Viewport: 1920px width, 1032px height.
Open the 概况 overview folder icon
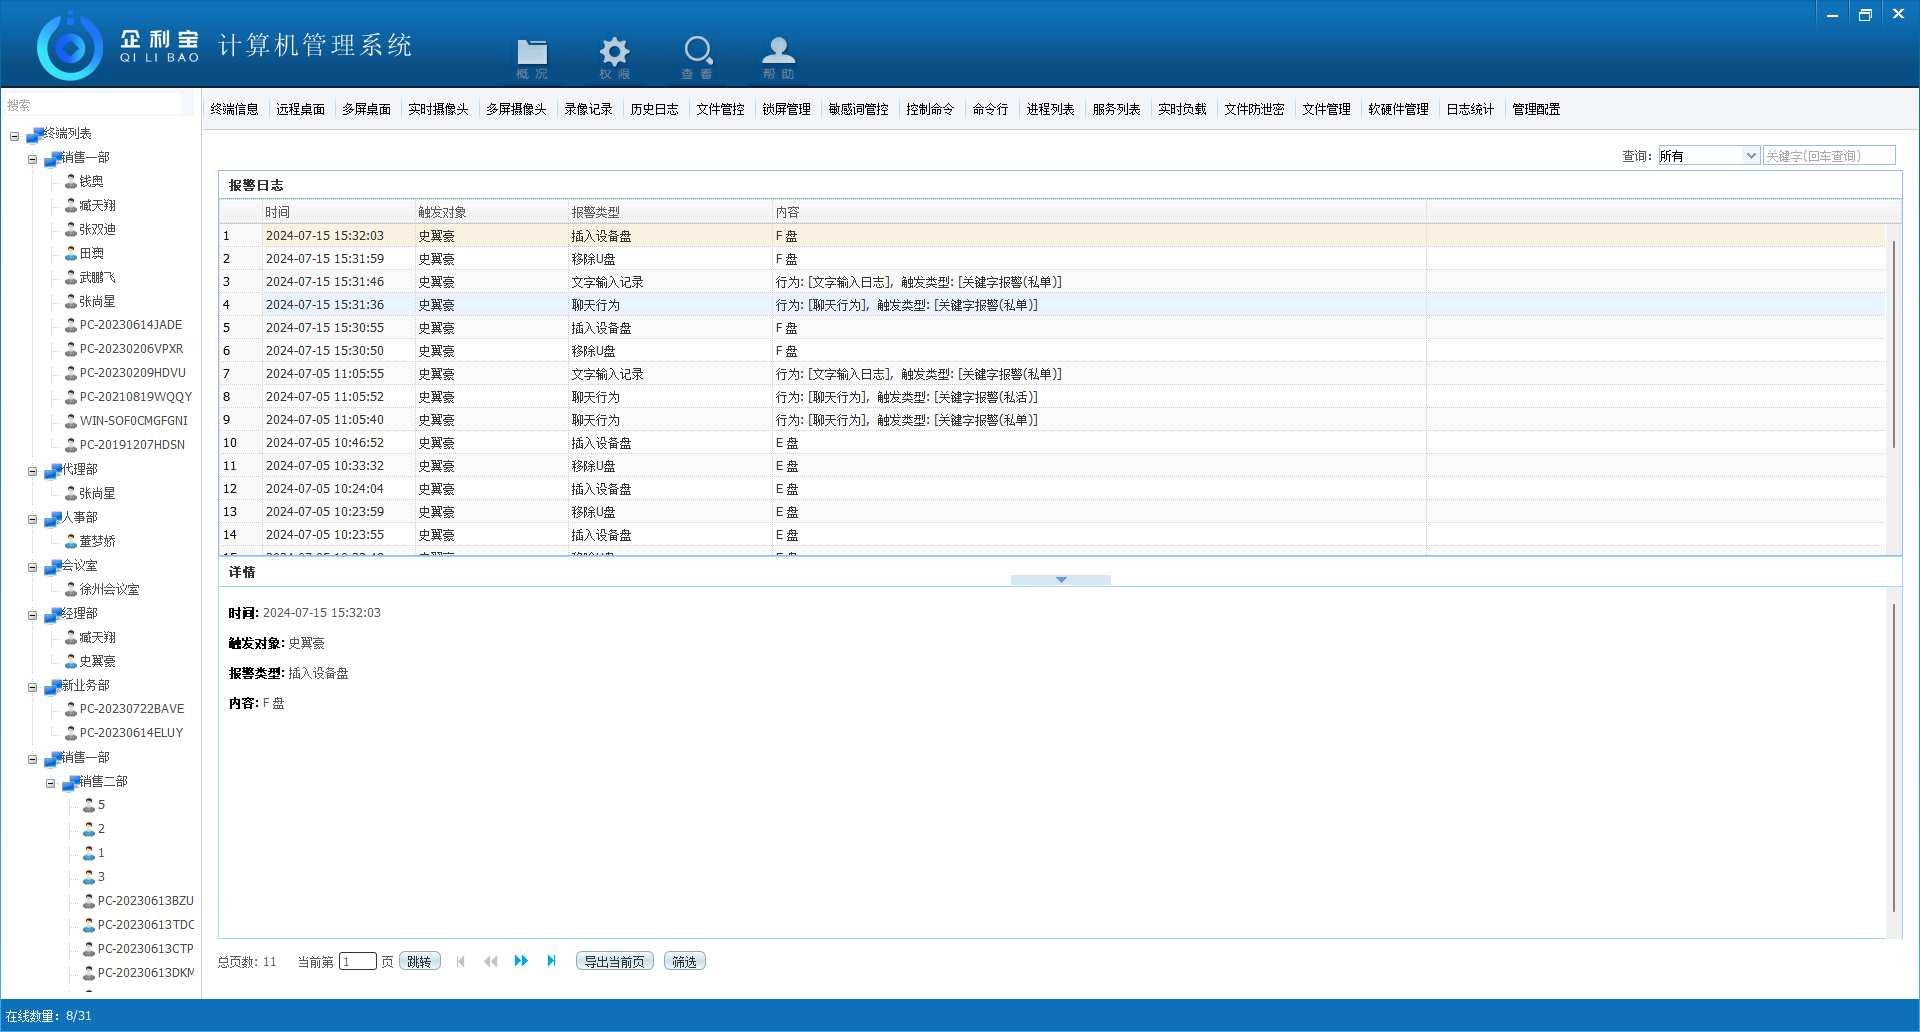(532, 56)
